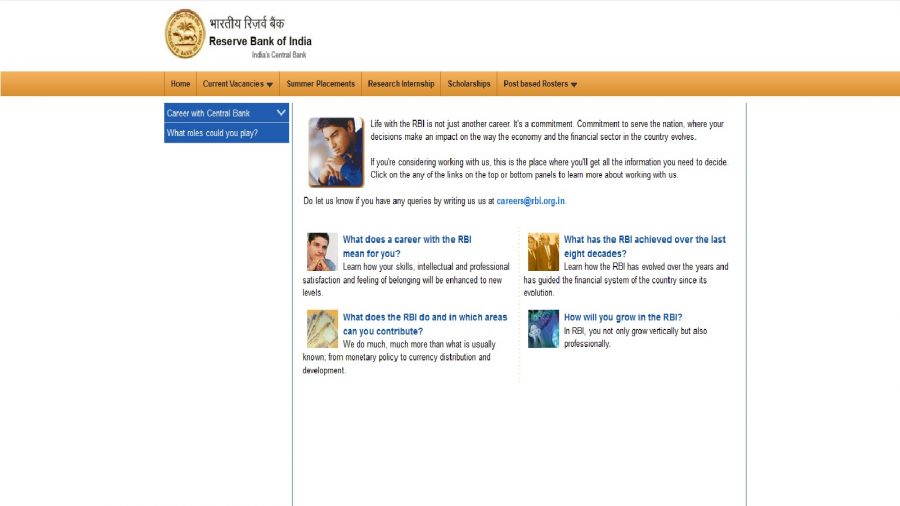900x506 pixels.
Task: Click text 'We do much, much more'
Action: tap(399, 357)
